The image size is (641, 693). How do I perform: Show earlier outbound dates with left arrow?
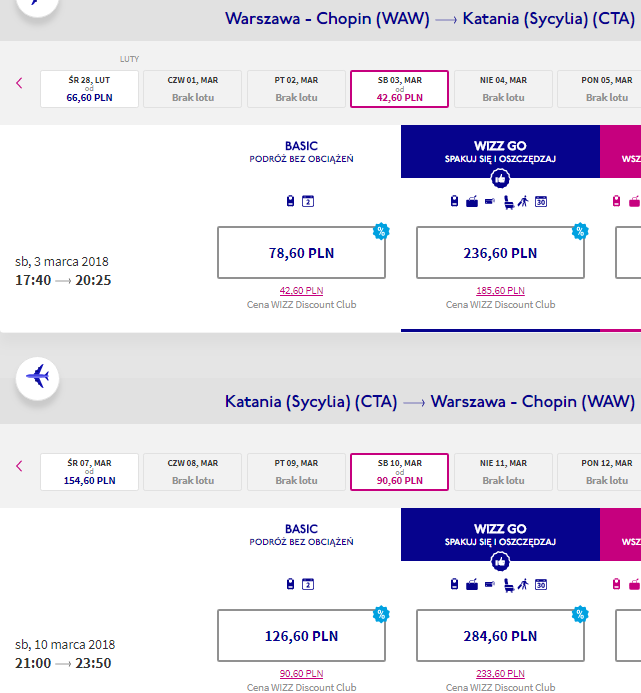pos(19,83)
